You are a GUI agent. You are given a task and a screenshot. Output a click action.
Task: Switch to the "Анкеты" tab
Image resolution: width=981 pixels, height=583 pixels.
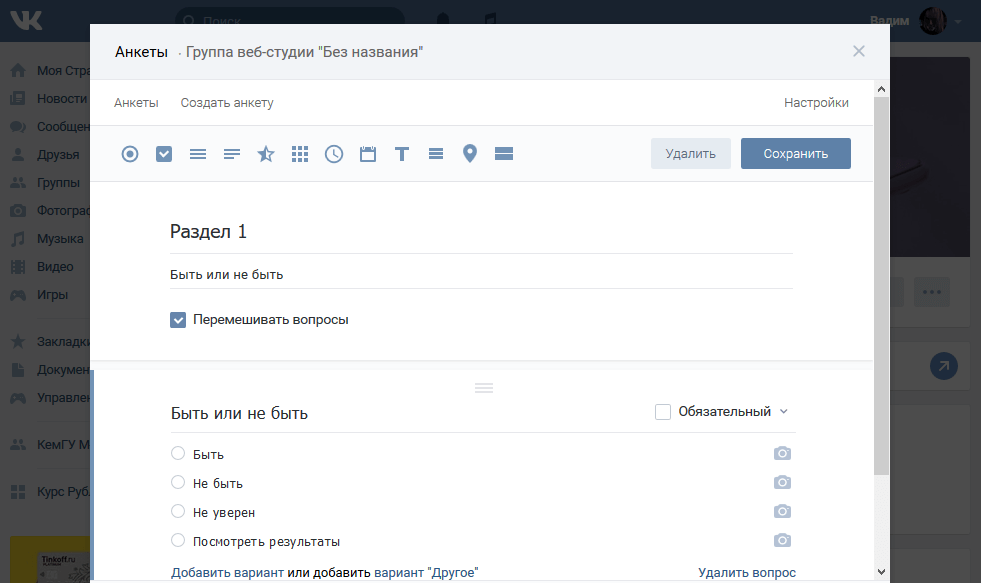pyautogui.click(x=136, y=103)
